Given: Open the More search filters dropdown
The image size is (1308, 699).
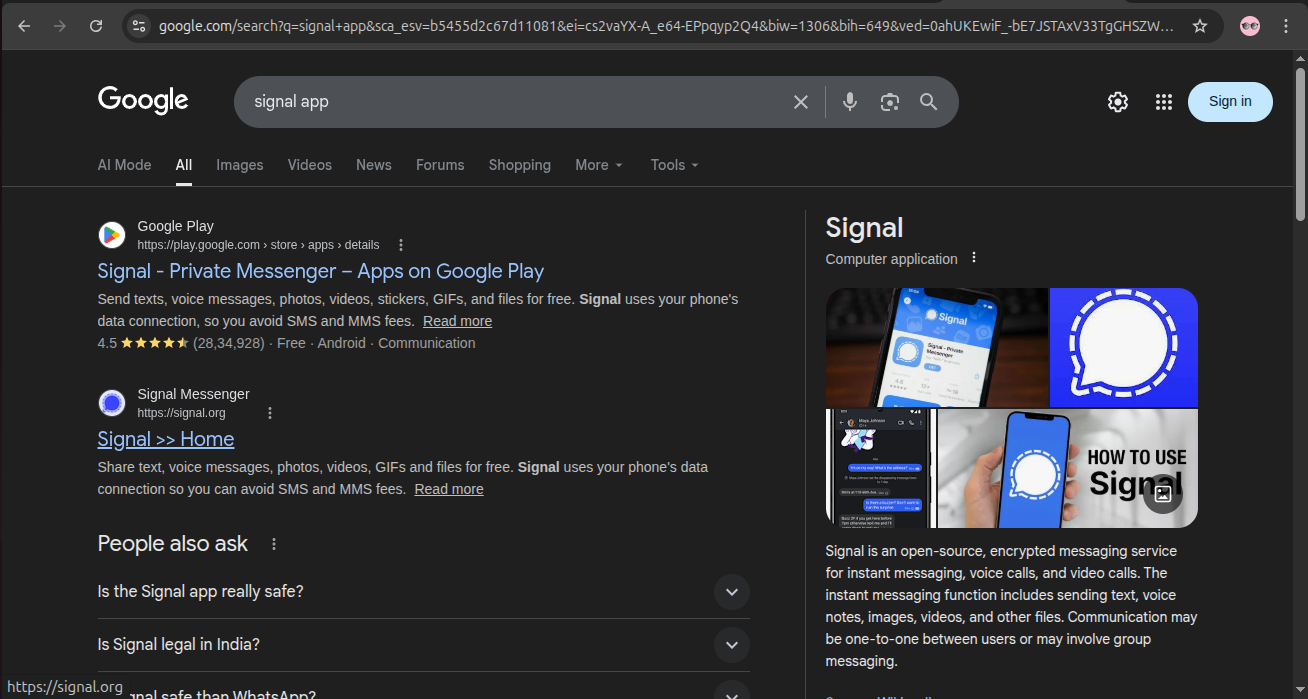Looking at the screenshot, I should (x=599, y=165).
